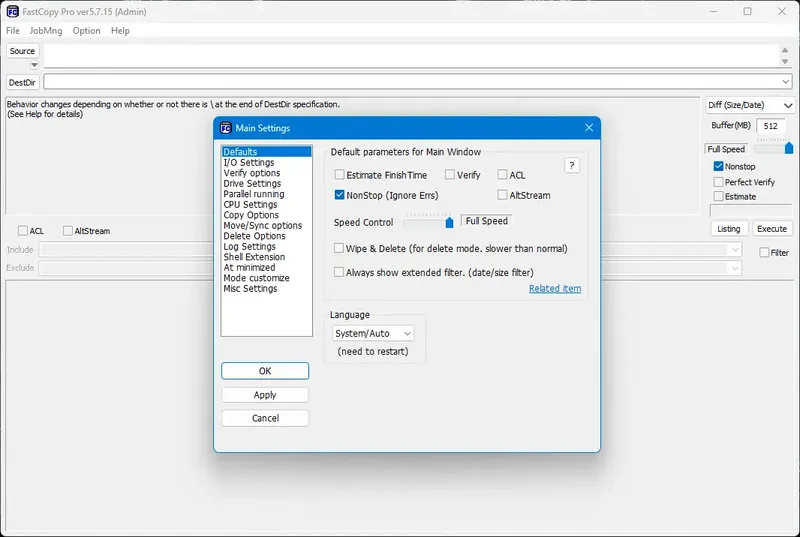Open the Help menu

click(x=120, y=31)
